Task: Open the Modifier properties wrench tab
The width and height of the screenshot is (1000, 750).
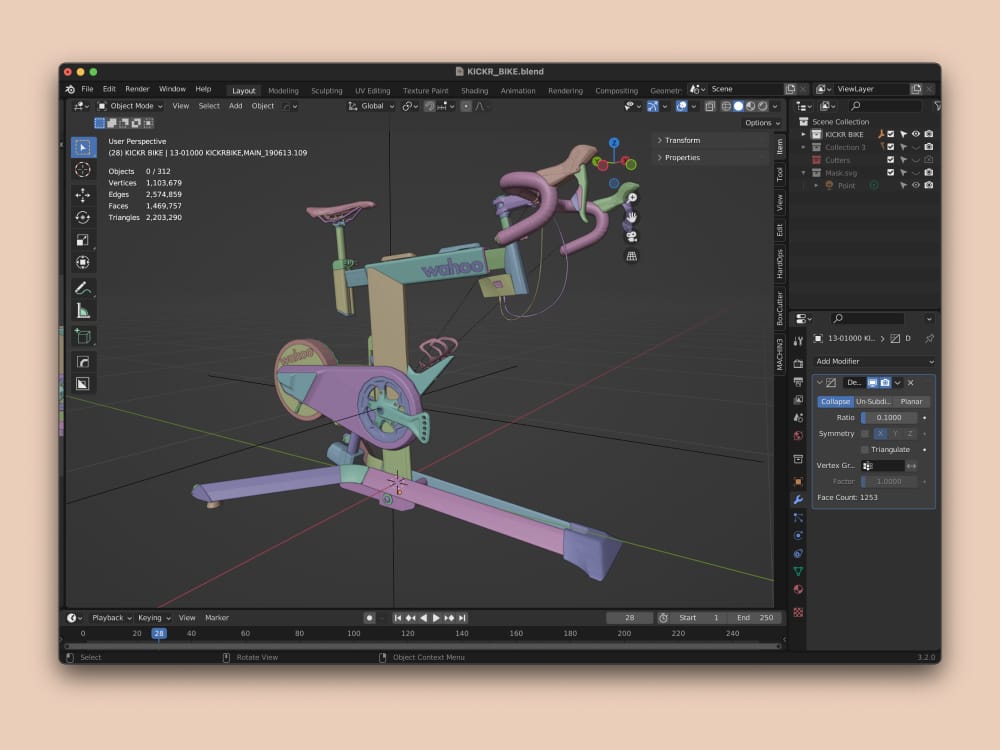Action: (x=798, y=499)
